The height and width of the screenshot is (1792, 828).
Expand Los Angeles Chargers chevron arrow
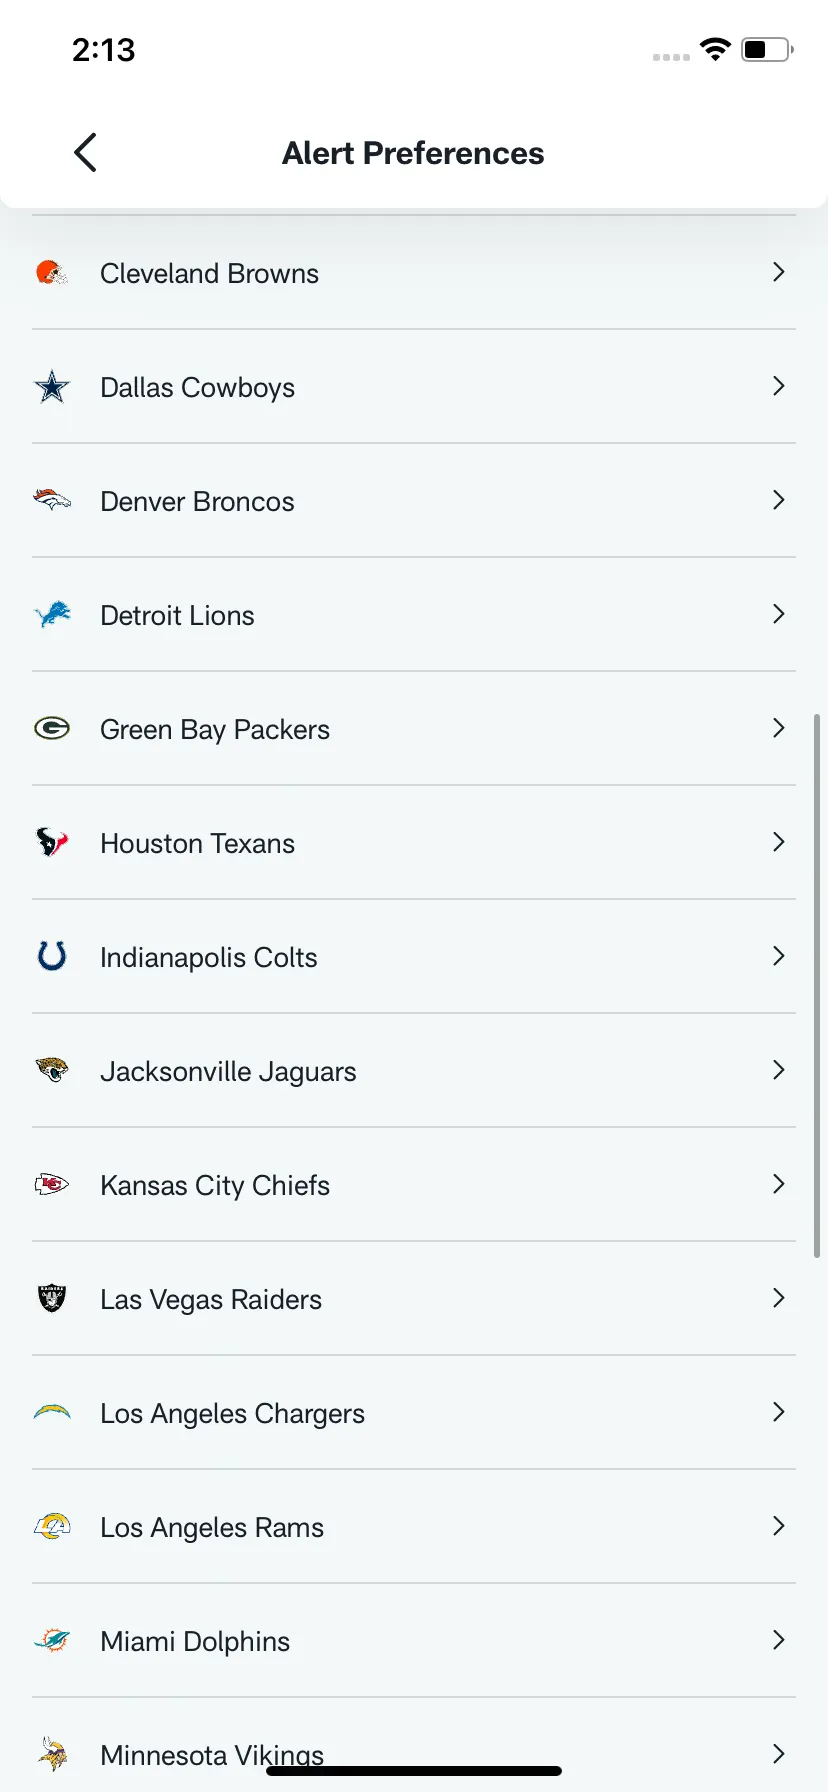[779, 1412]
